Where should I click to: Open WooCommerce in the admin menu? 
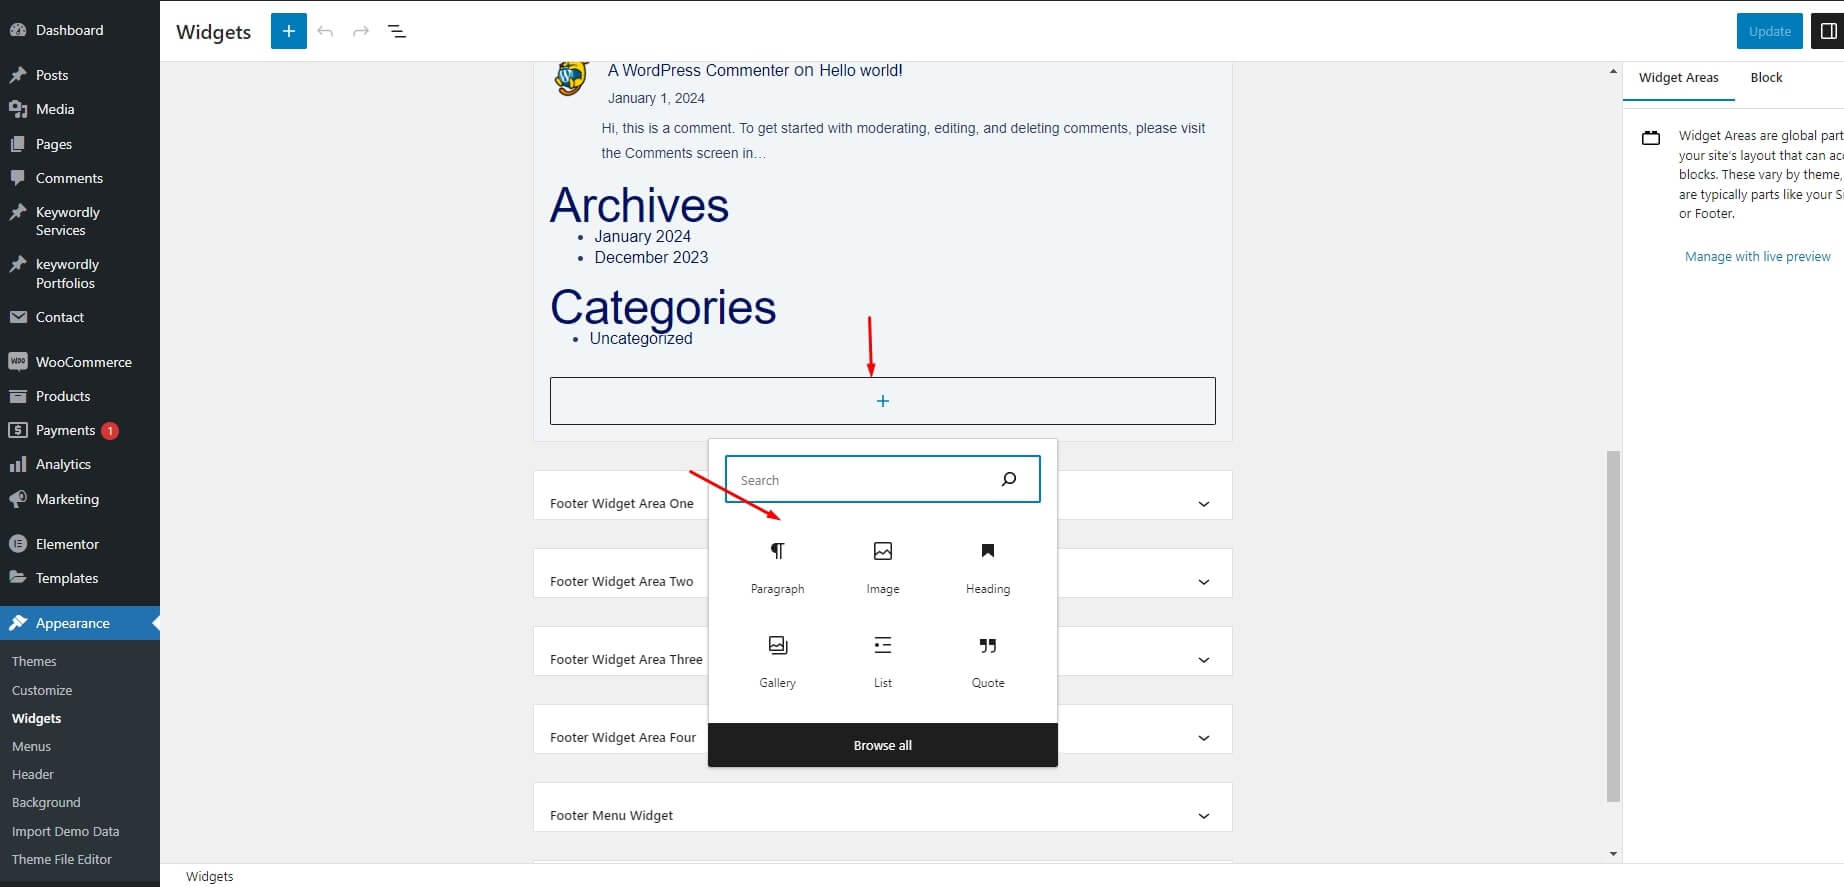click(x=83, y=362)
